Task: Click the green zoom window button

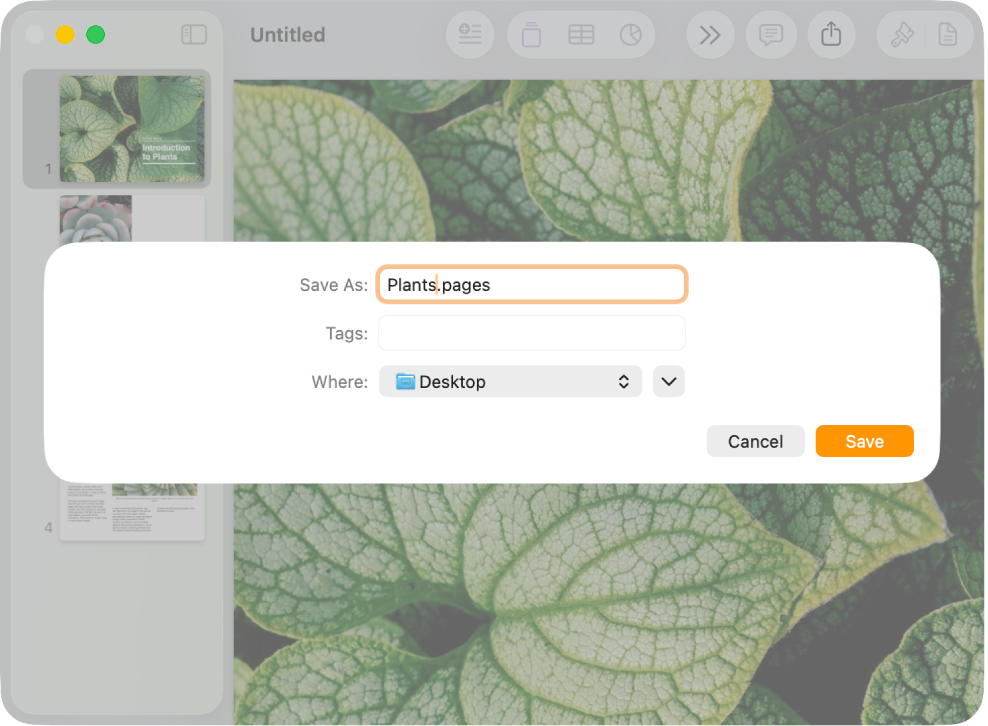Action: pos(96,34)
